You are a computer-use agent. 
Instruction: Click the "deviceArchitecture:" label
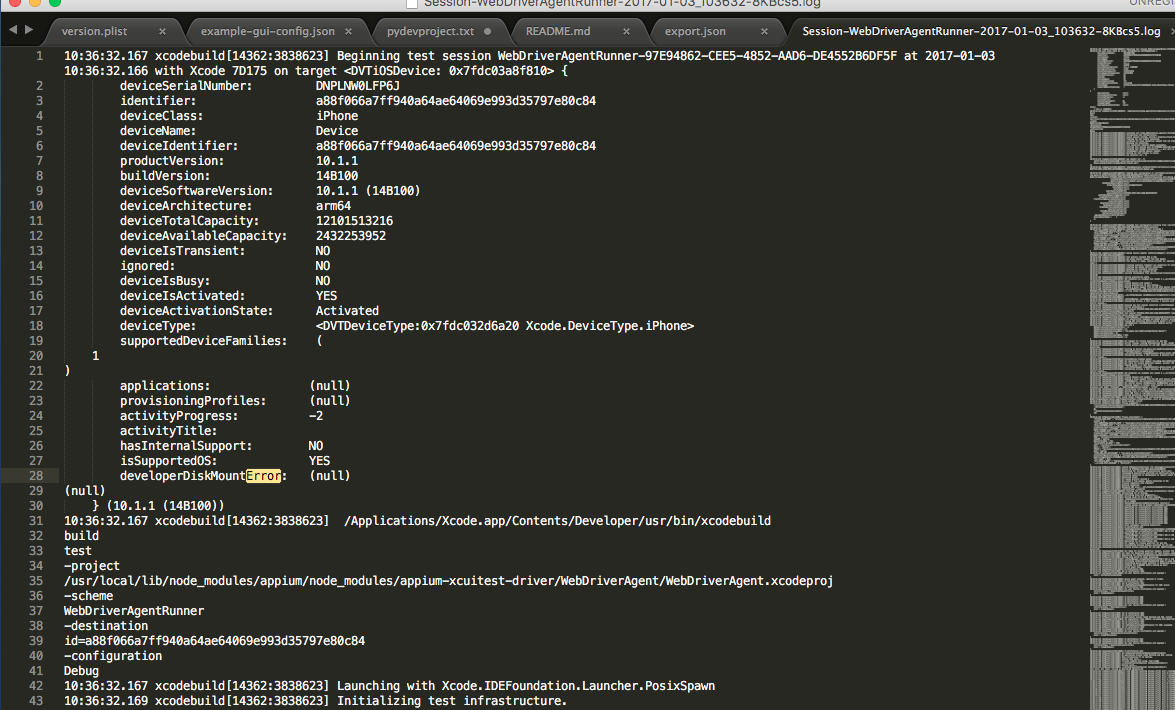pos(186,206)
